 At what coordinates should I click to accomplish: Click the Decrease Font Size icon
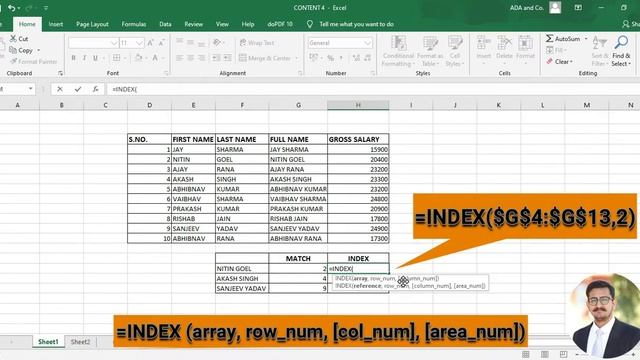tap(162, 42)
